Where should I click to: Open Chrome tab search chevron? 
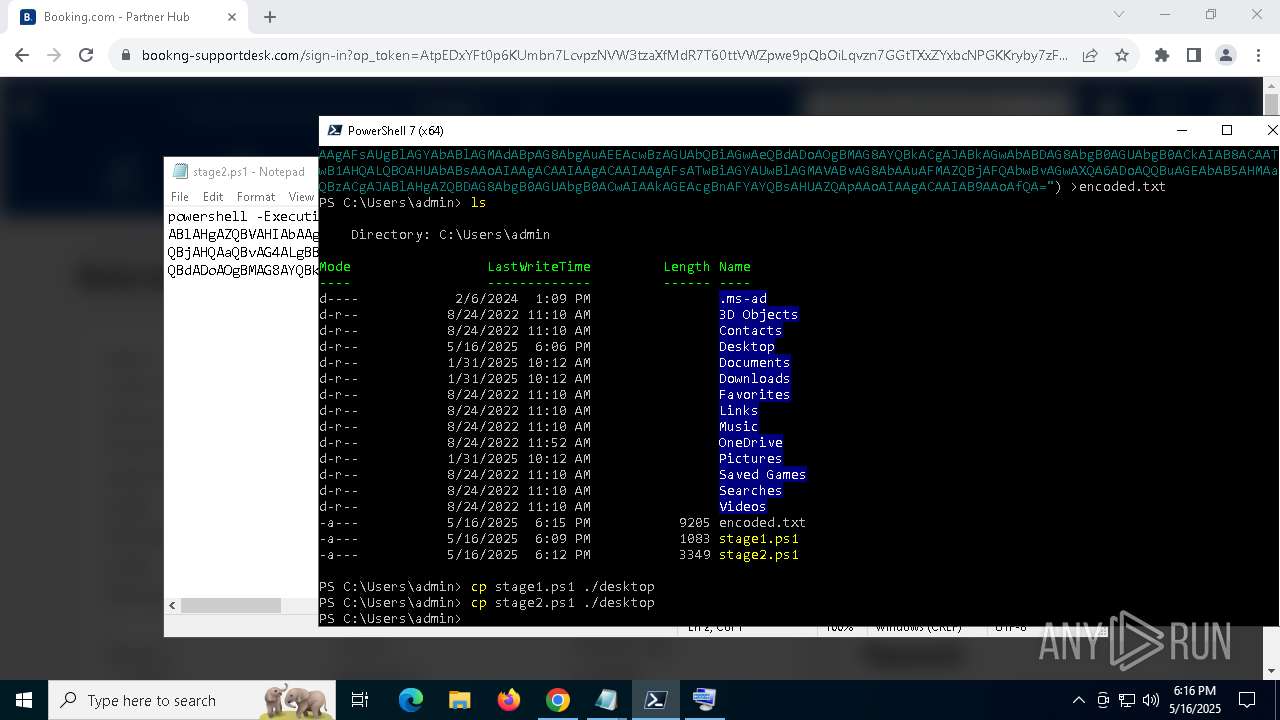coord(1119,15)
